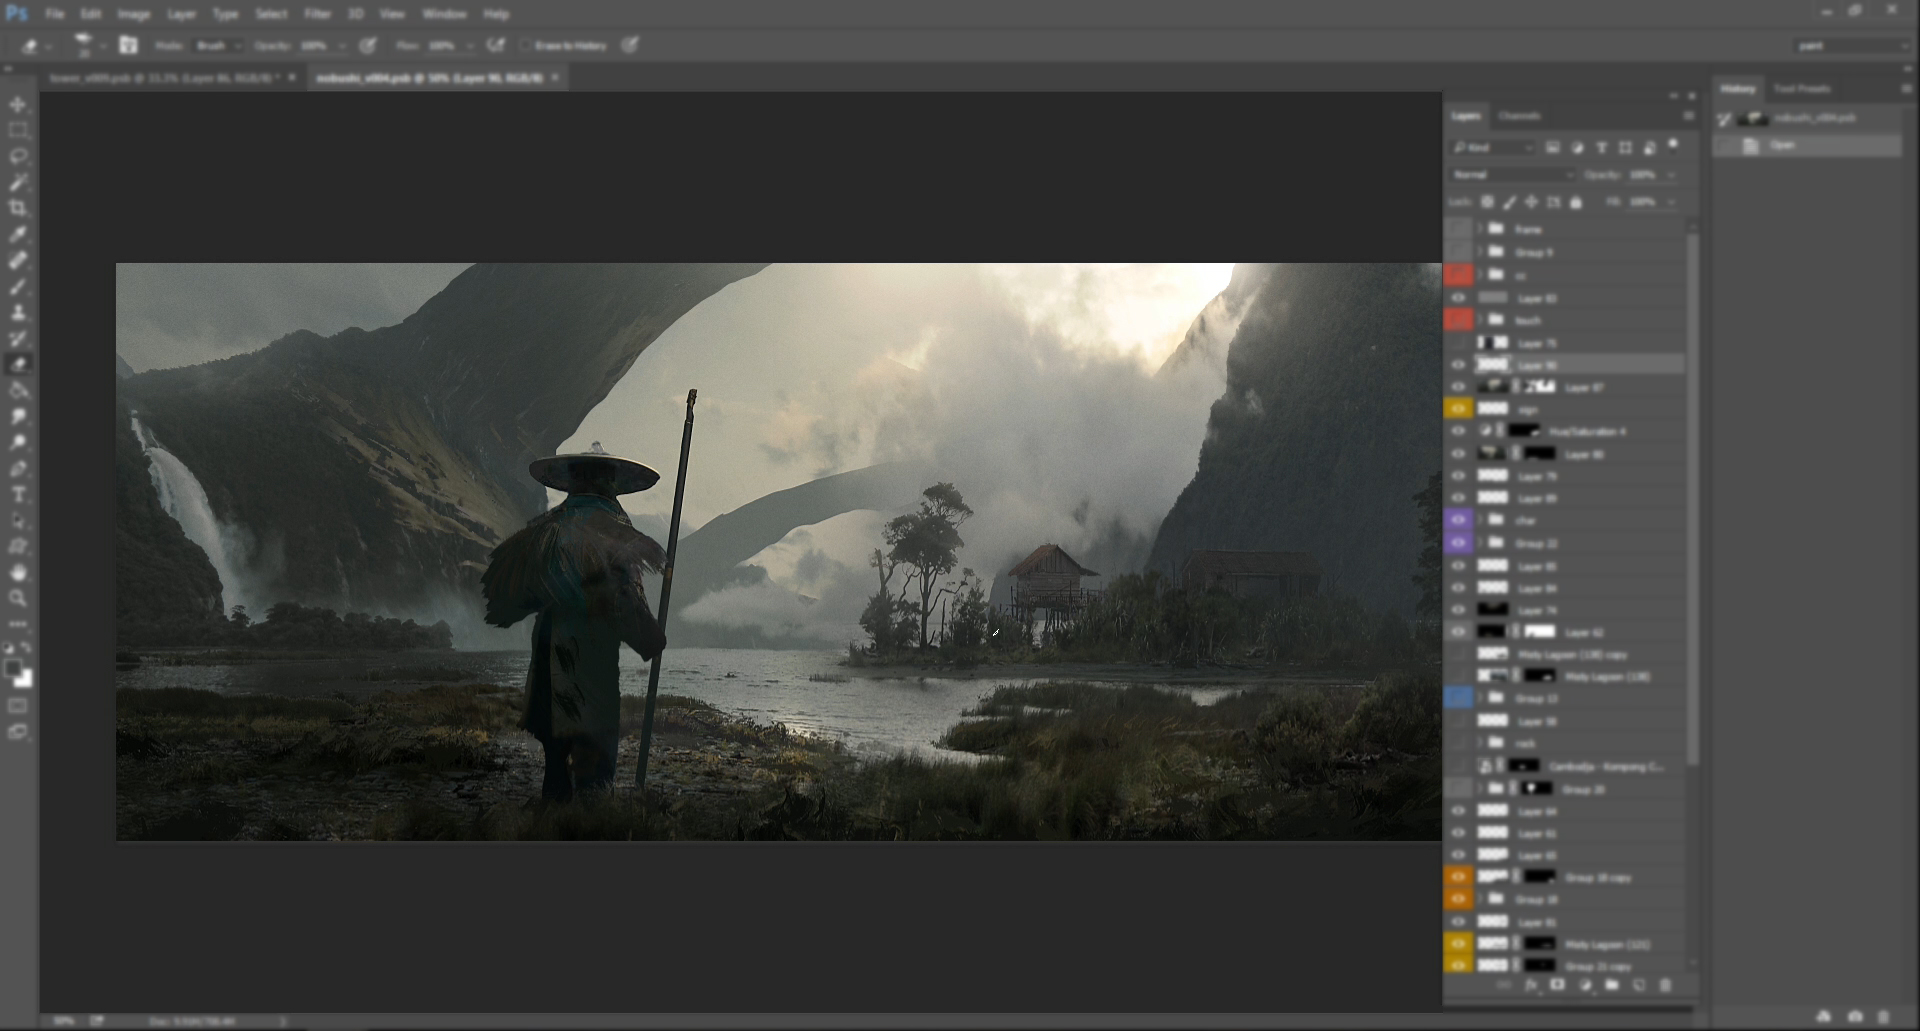Select the Open history state

point(1782,145)
